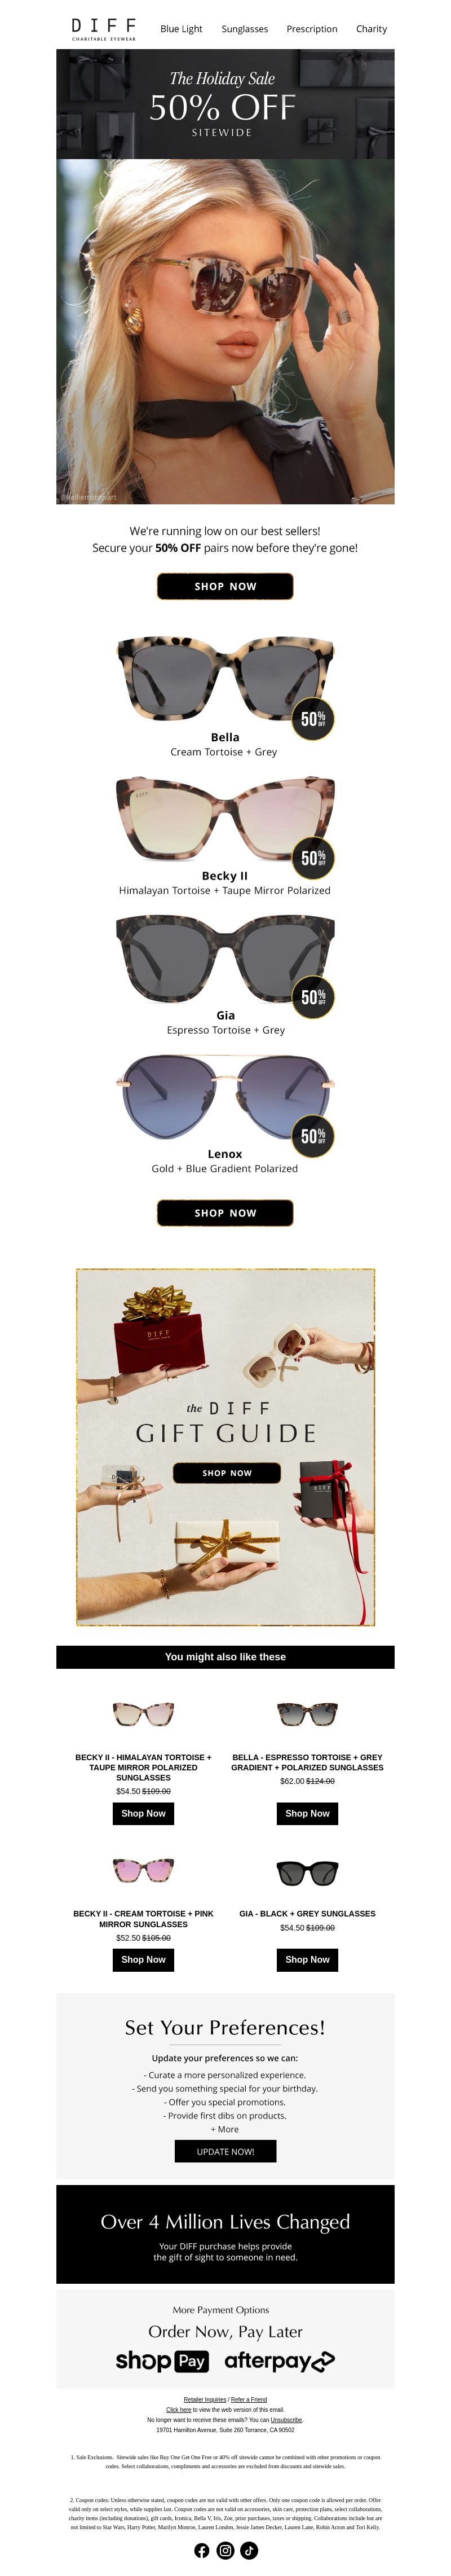Open the Instagram icon in footer

point(225,2549)
